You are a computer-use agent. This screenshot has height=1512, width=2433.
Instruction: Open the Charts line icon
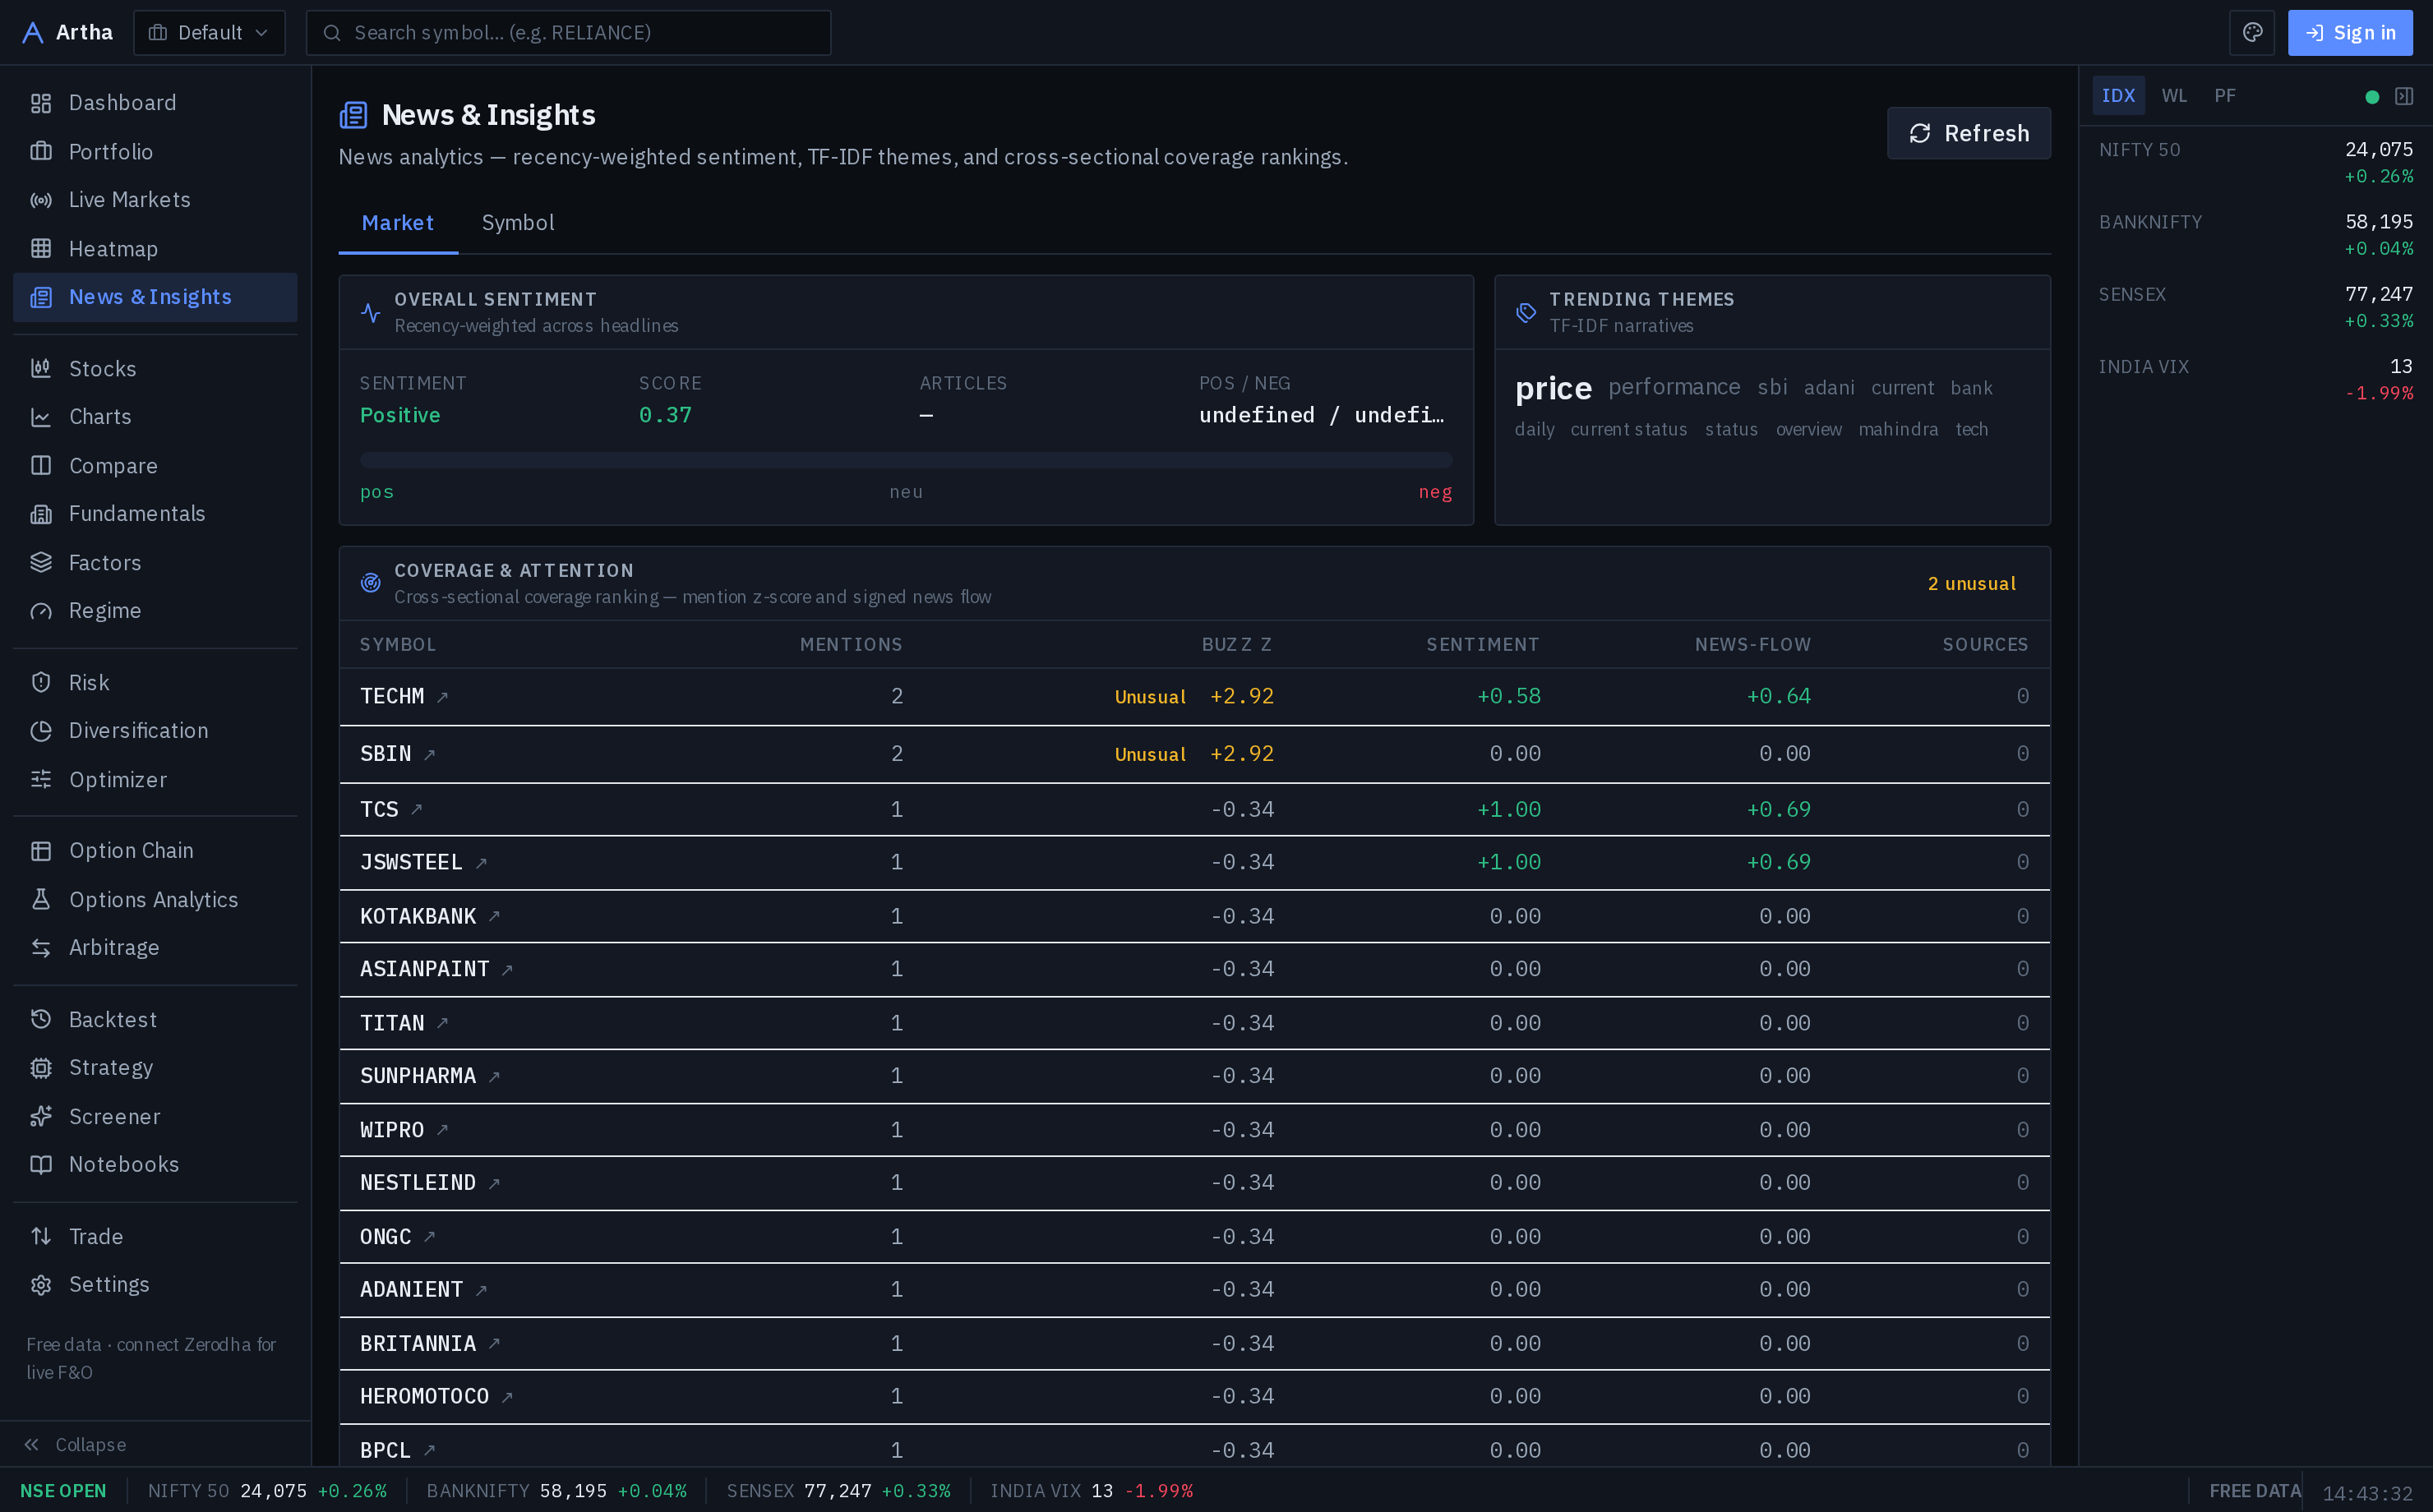click(x=41, y=417)
